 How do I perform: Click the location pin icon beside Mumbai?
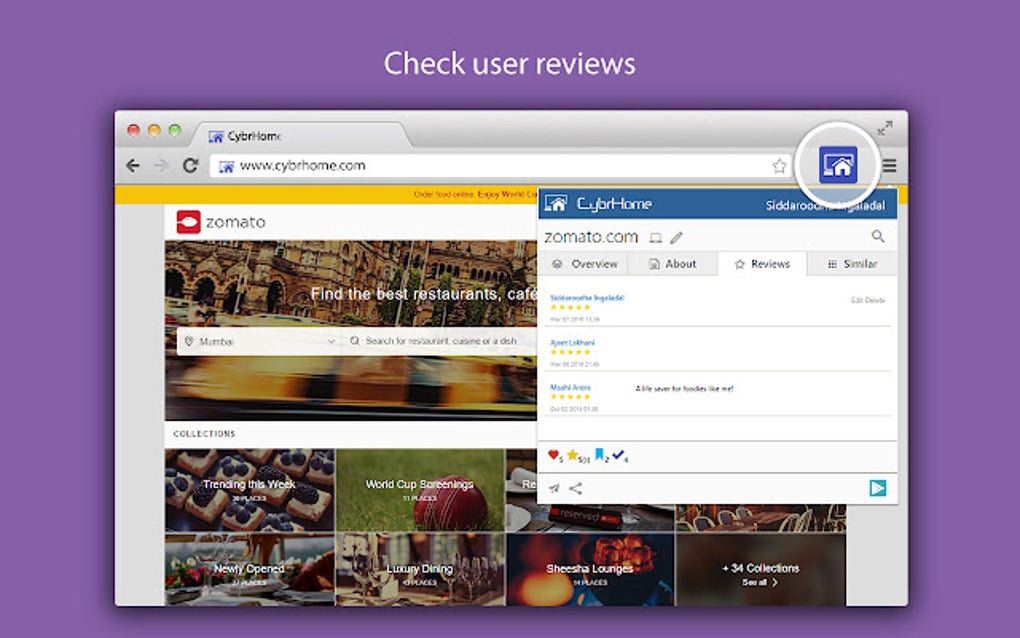[189, 341]
